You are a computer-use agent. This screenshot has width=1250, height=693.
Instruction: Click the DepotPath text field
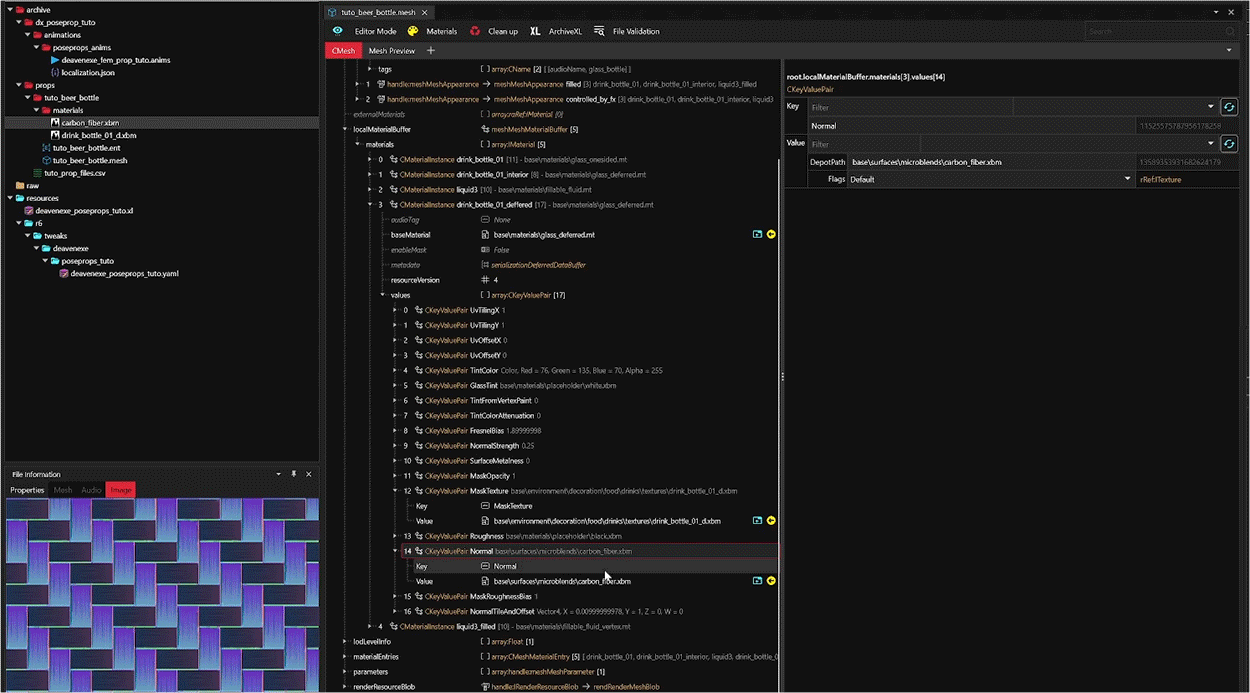pos(990,162)
